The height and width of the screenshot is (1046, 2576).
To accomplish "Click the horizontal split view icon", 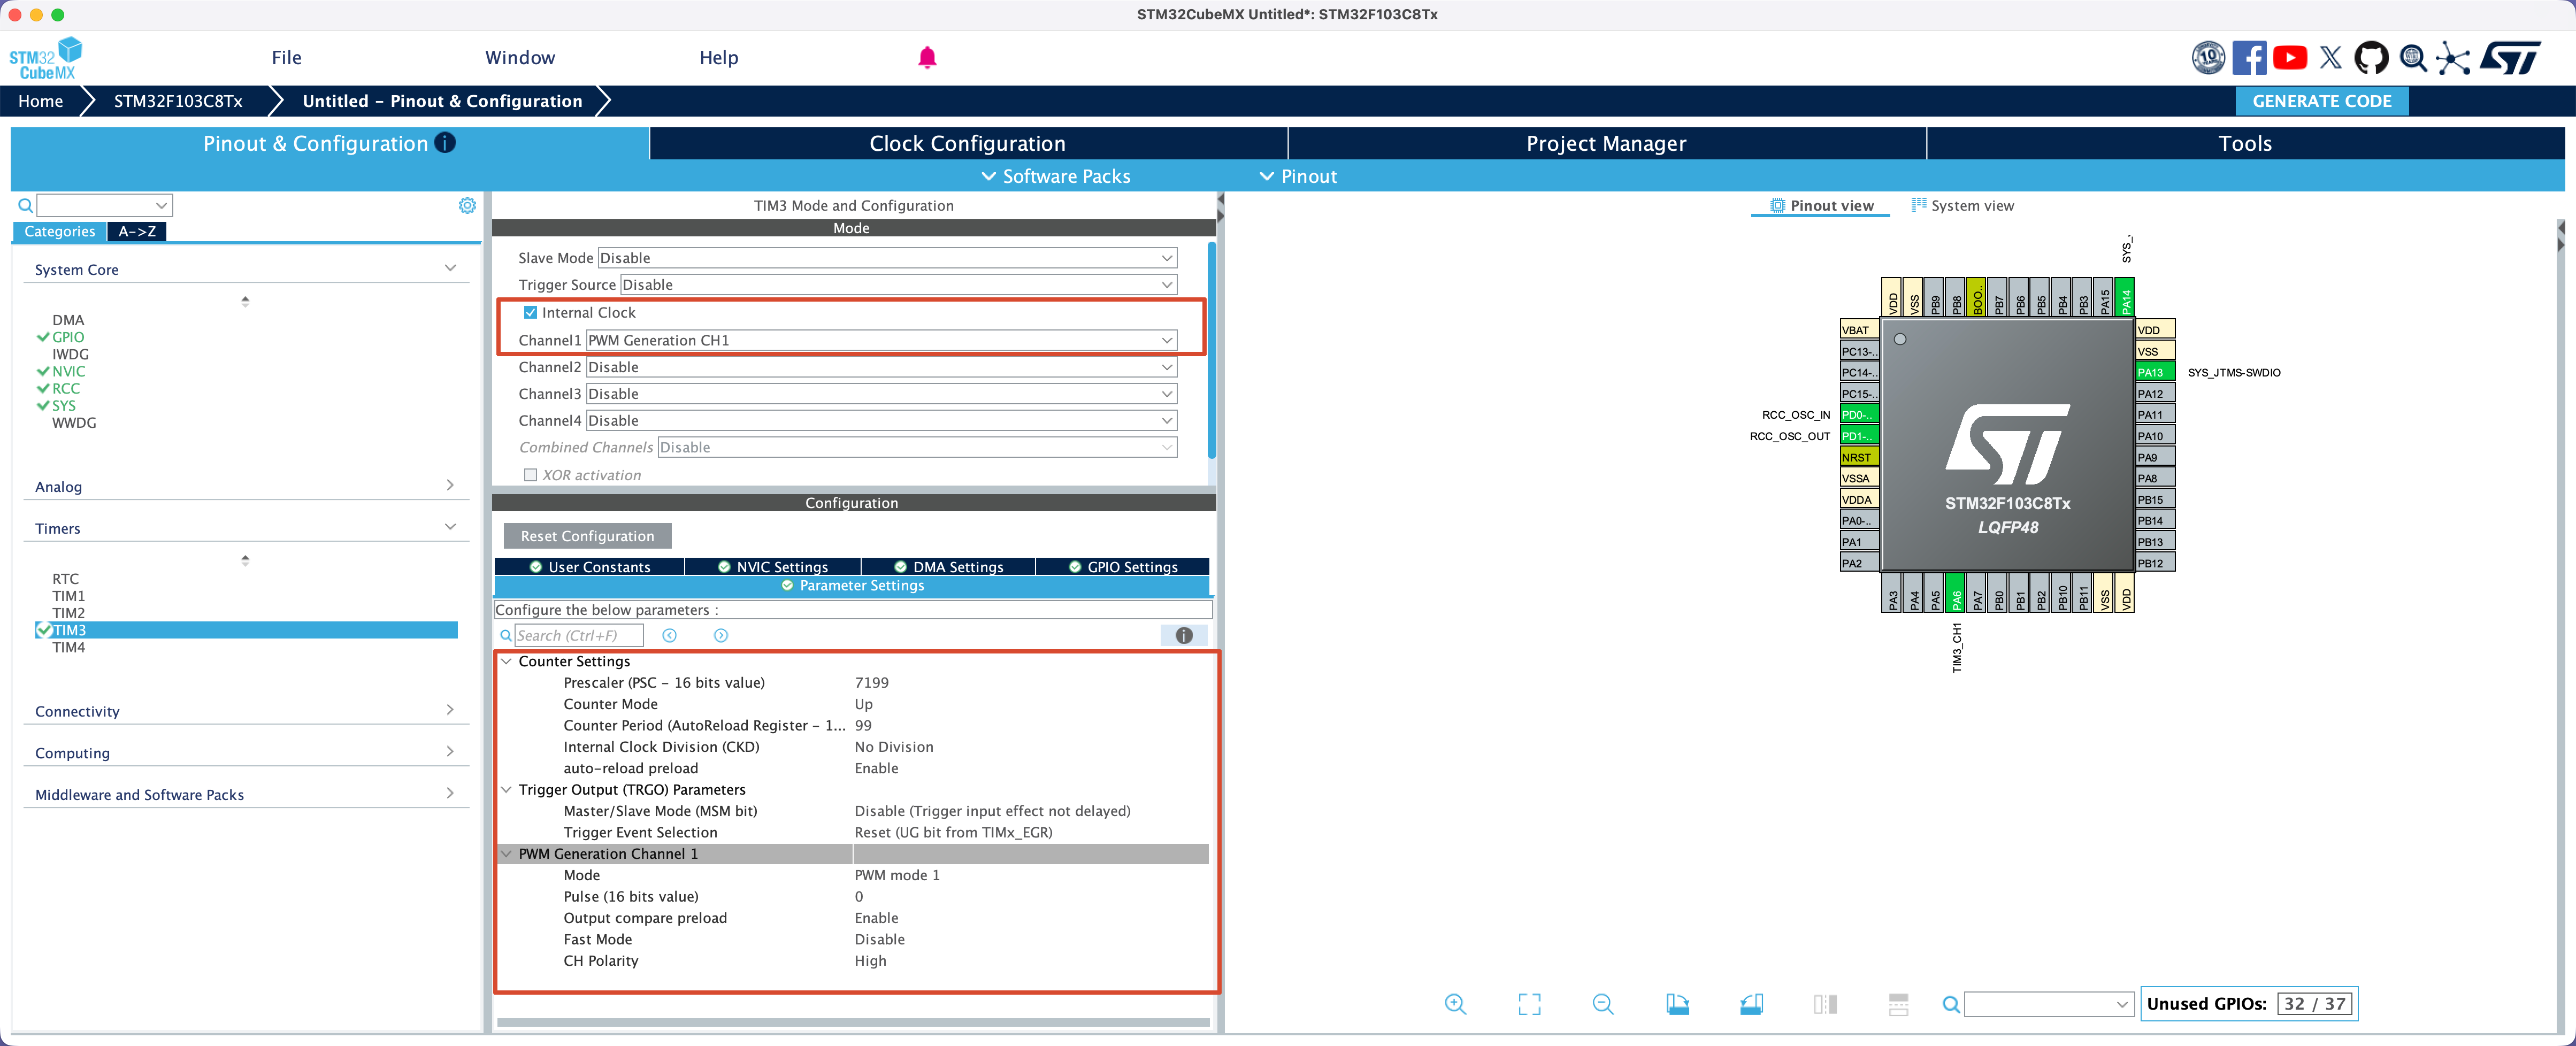I will (1898, 1004).
